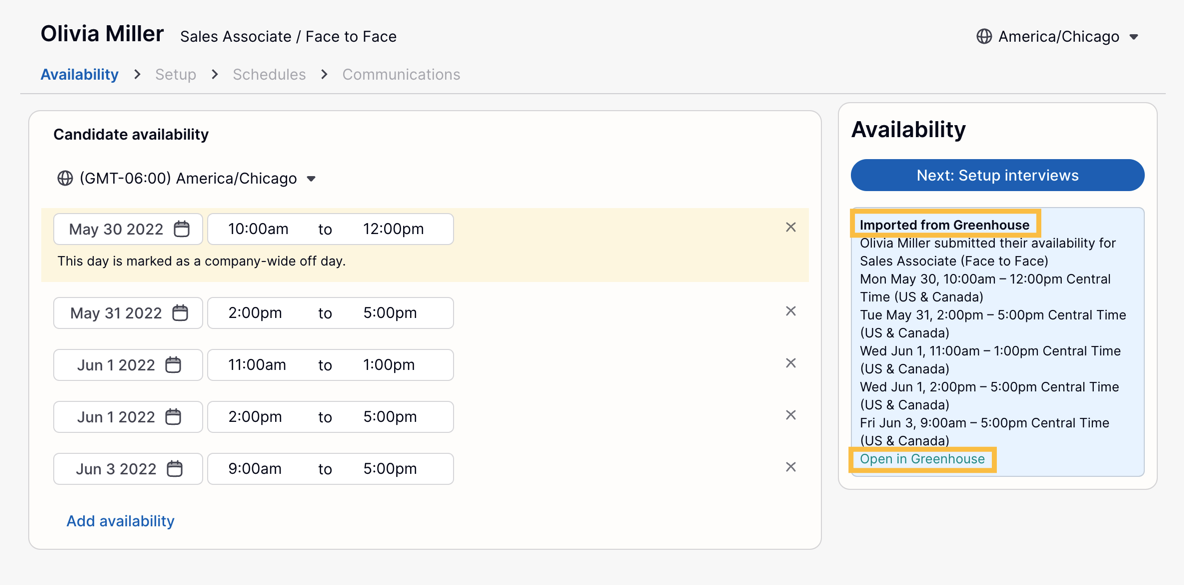Change the 2:00pm start time on May 31

(x=254, y=313)
